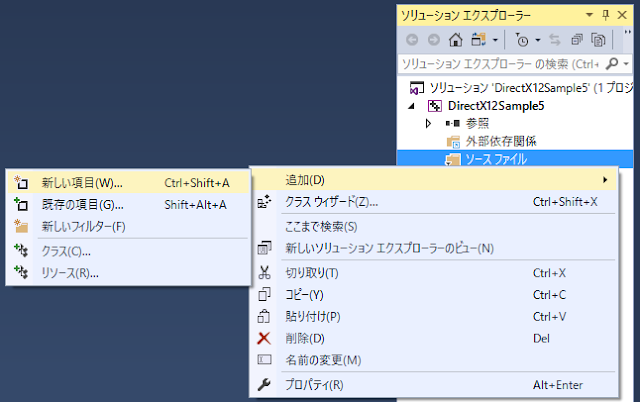This screenshot has height=402, width=640.
Task: Toggle the Show All Files icon
Action: (x=598, y=40)
